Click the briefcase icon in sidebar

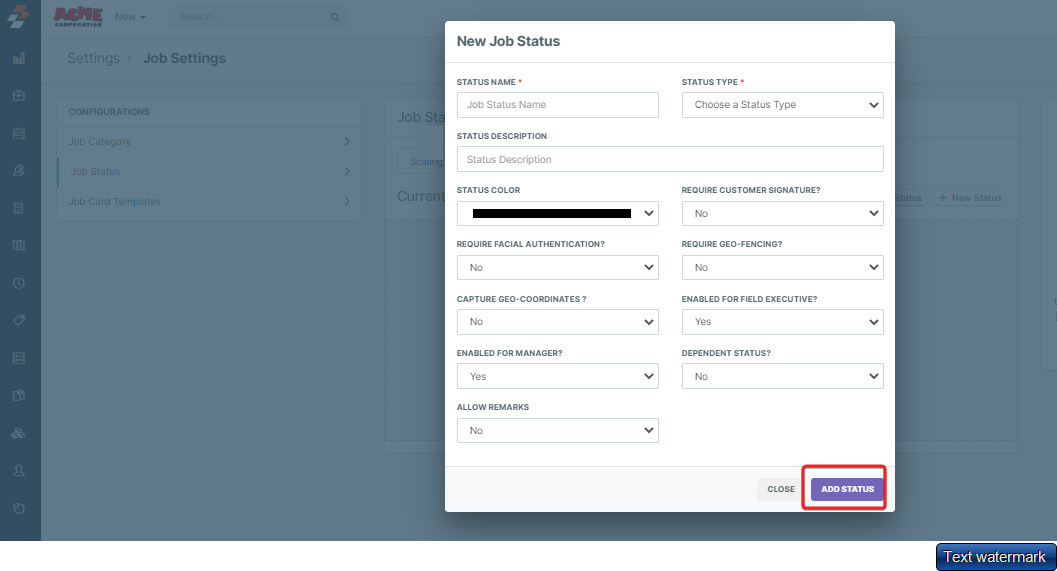click(19, 96)
